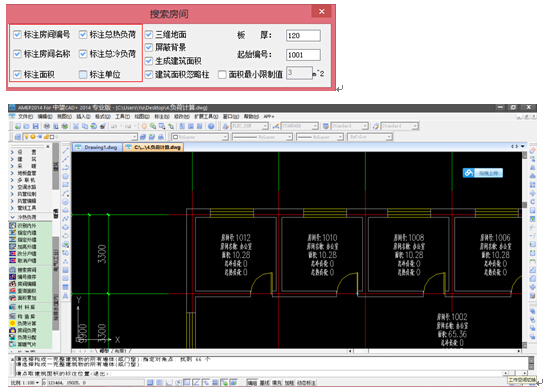Enable the 标注单位 checkbox
Screen dimensions: 544x392
click(83, 74)
